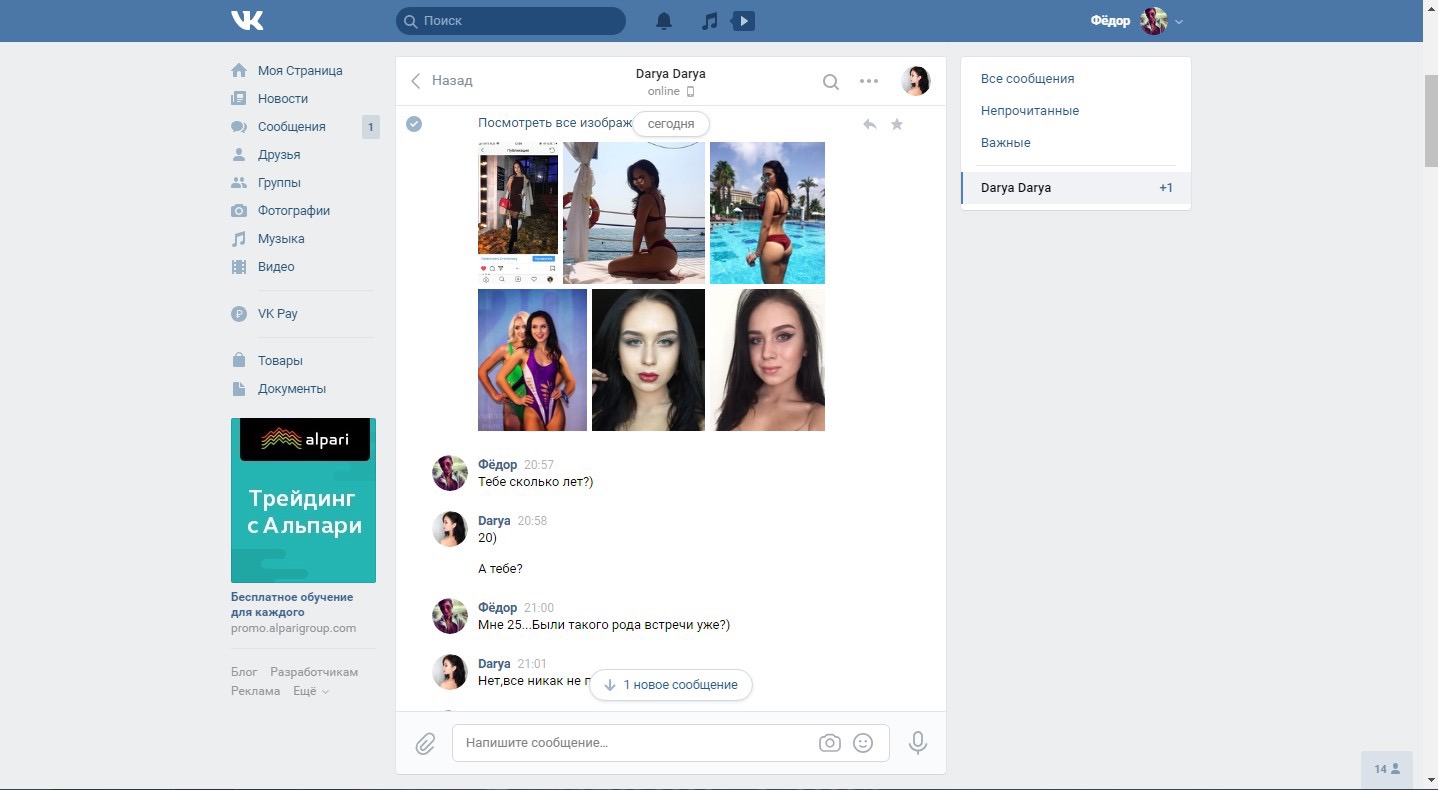This screenshot has width=1438, height=790.
Task: Open the Реклама footer link
Action: (x=255, y=691)
